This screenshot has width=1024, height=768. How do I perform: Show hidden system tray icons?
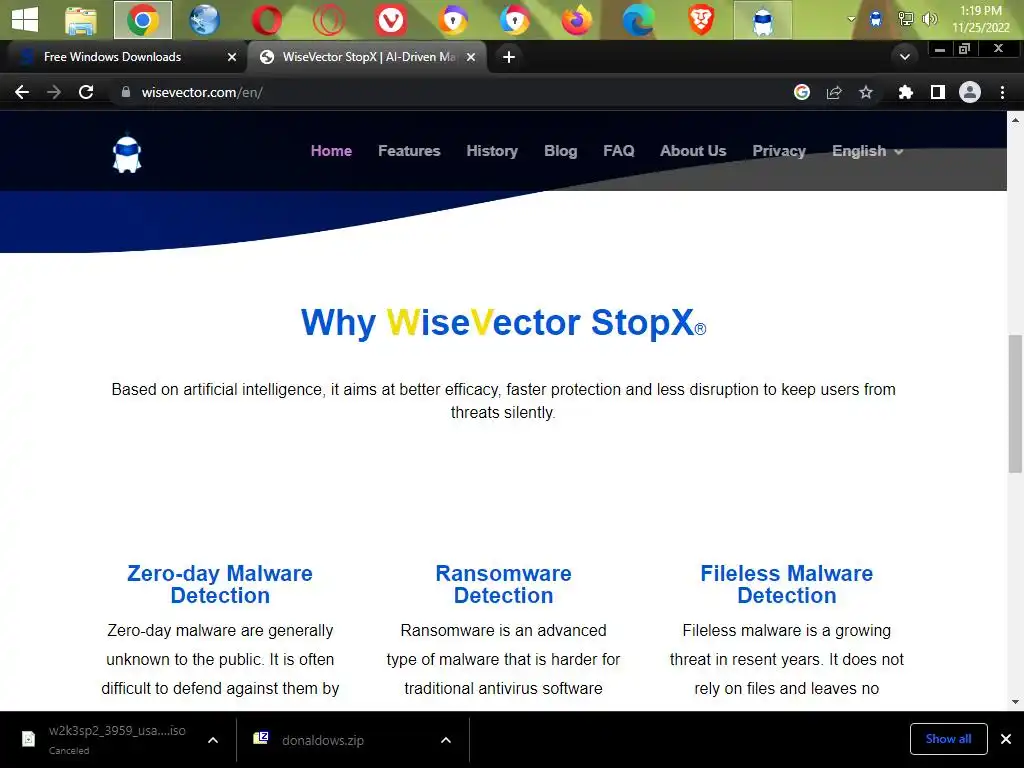851,19
